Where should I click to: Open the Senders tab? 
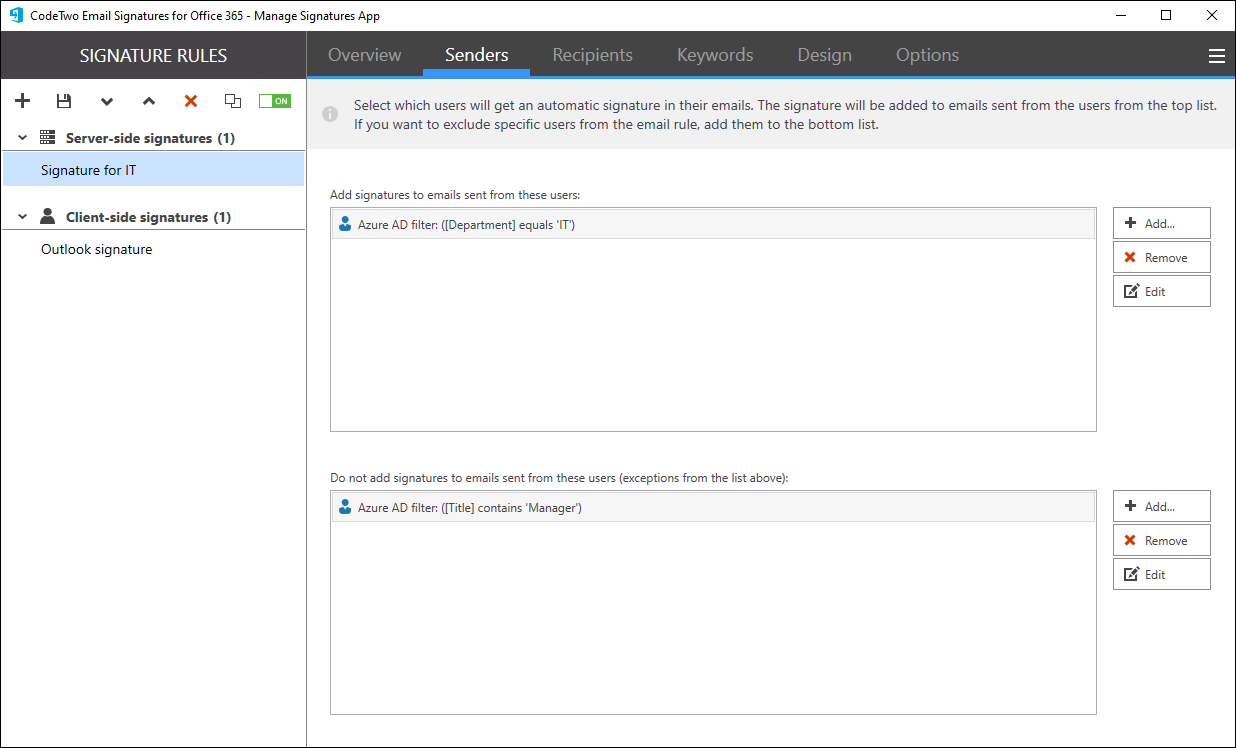476,55
